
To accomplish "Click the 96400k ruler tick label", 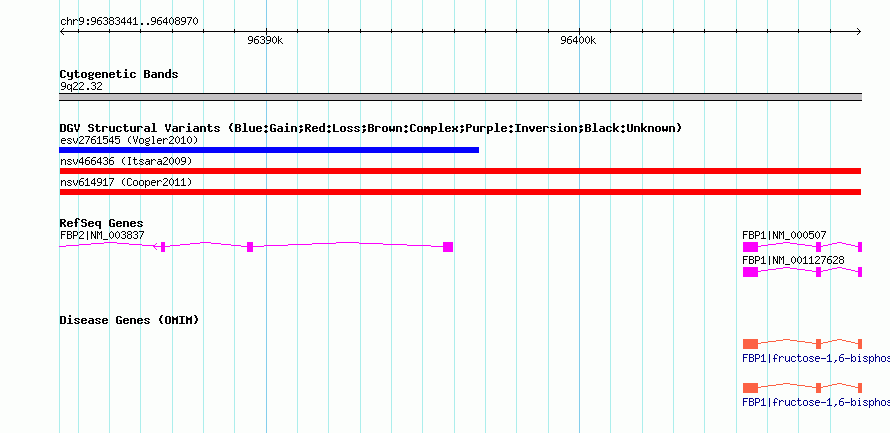I will pos(578,41).
